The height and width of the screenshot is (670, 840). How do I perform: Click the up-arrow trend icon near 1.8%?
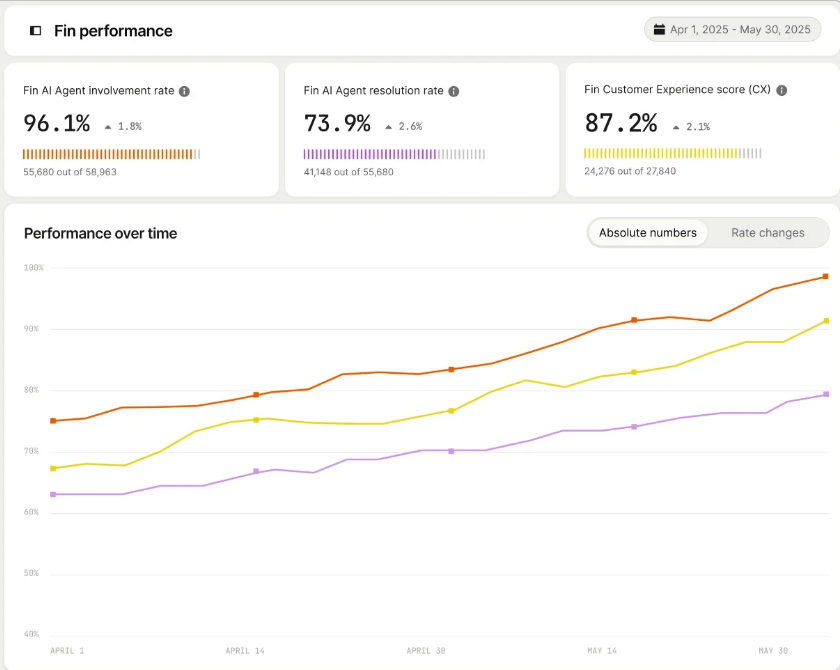pyautogui.click(x=108, y=127)
